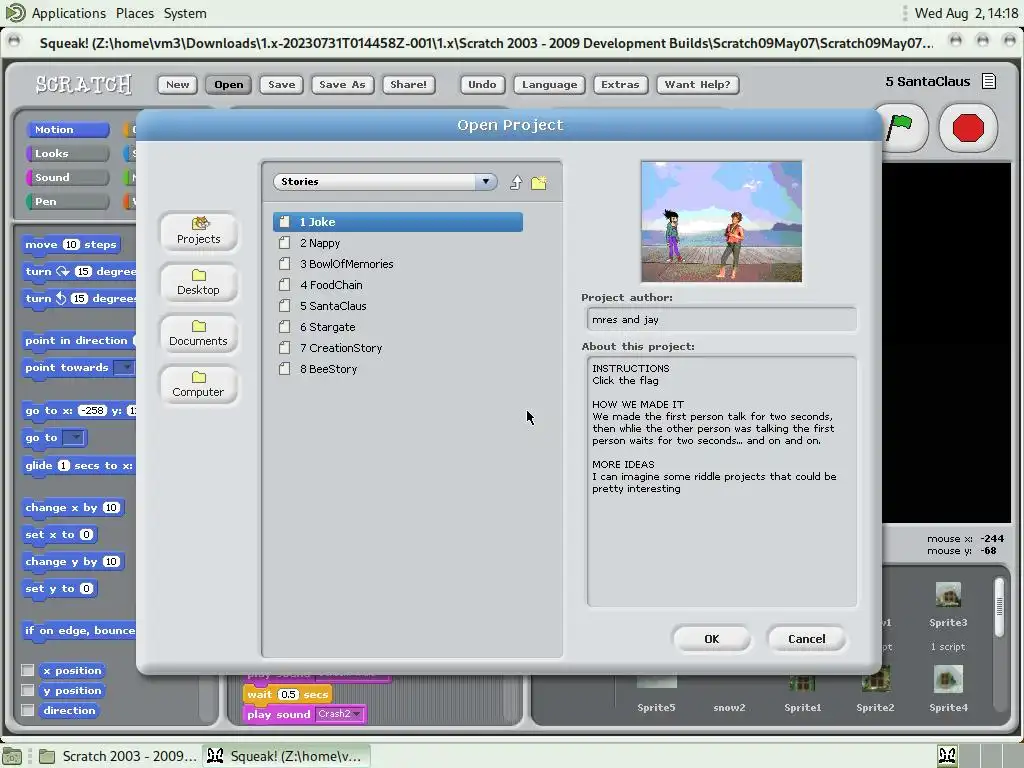Viewport: 1024px width, 768px height.
Task: Click turn counterclockwise 15 degrees block
Action: click(x=80, y=298)
